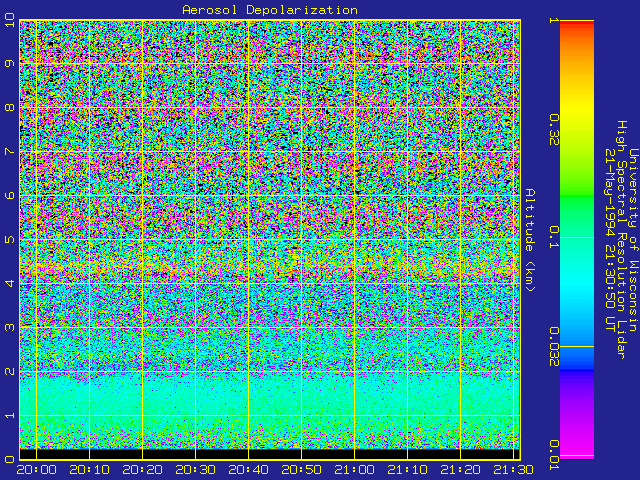Click altitude label 1 on left axis
This screenshot has width=640, height=480.
click(x=9, y=416)
